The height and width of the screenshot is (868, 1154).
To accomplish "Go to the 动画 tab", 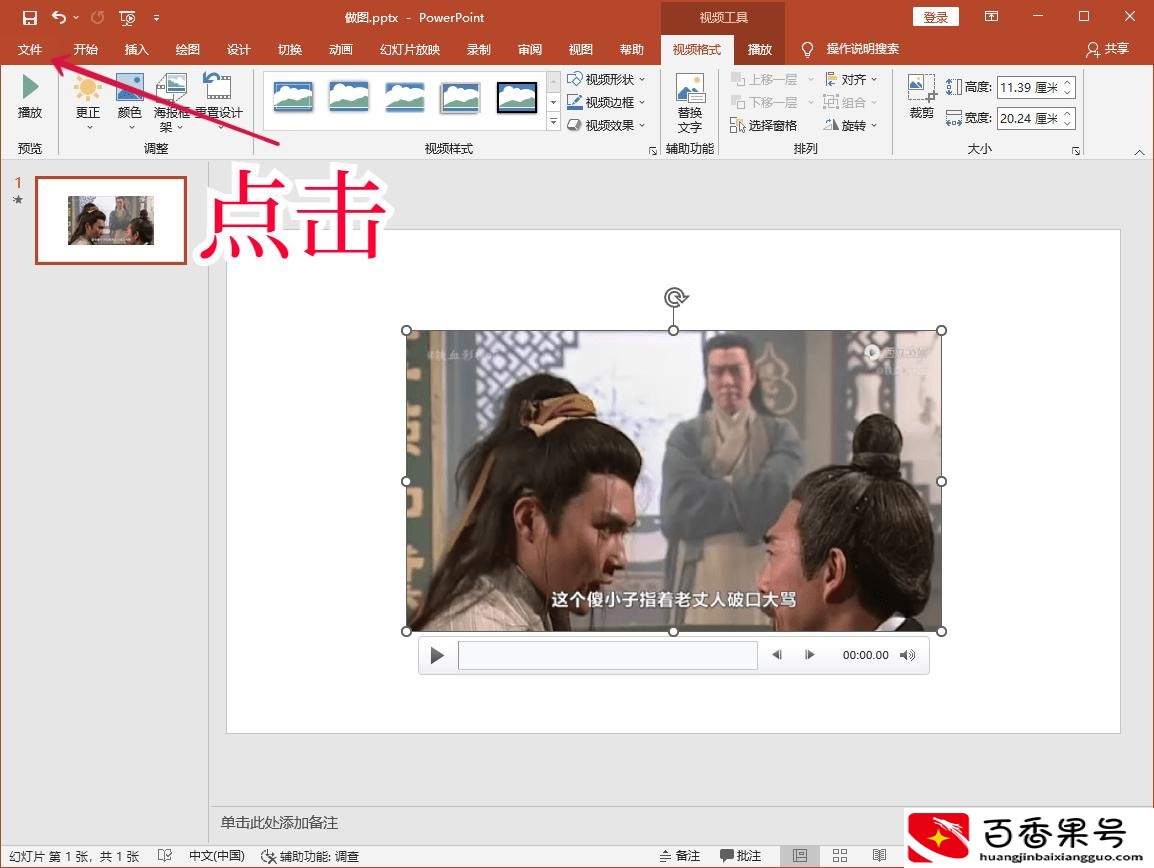I will point(340,49).
